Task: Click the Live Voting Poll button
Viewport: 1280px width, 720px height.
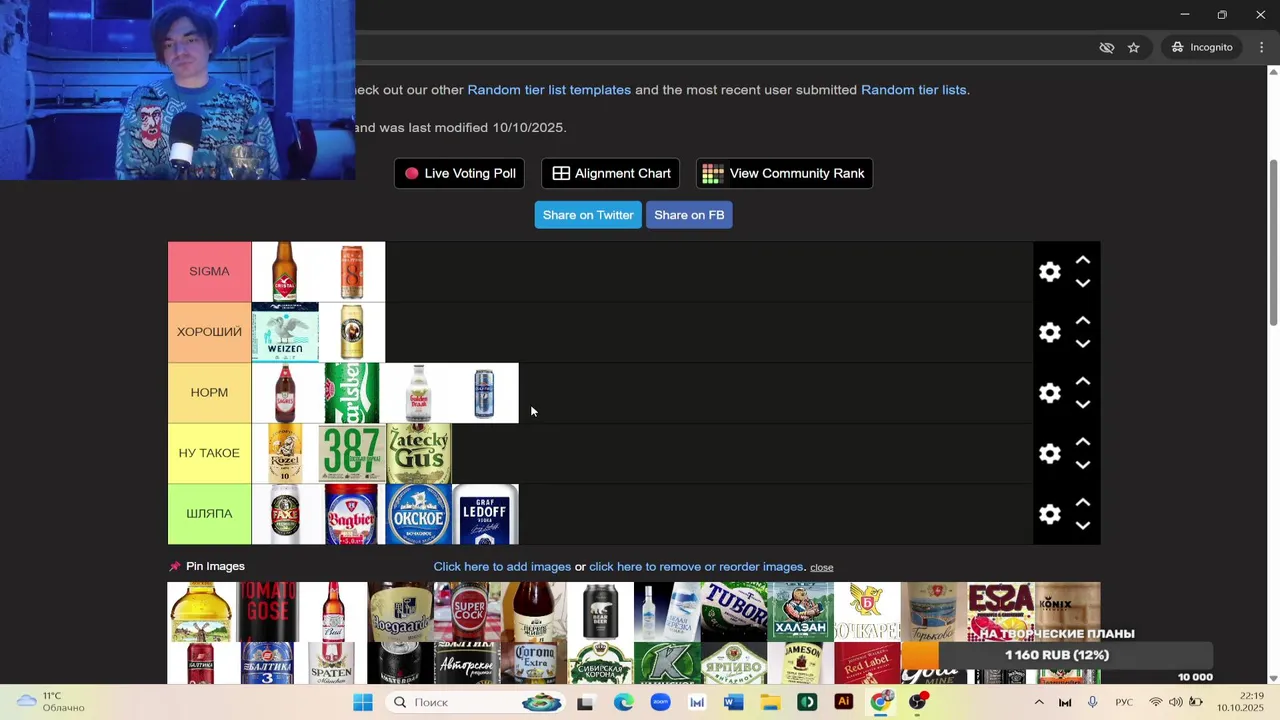Action: [460, 173]
